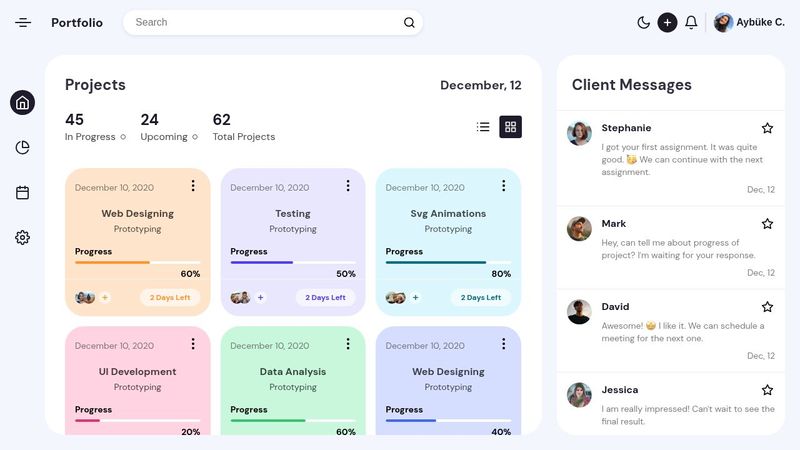800x450 pixels.
Task: Click the Client Messages heading
Action: (x=632, y=85)
